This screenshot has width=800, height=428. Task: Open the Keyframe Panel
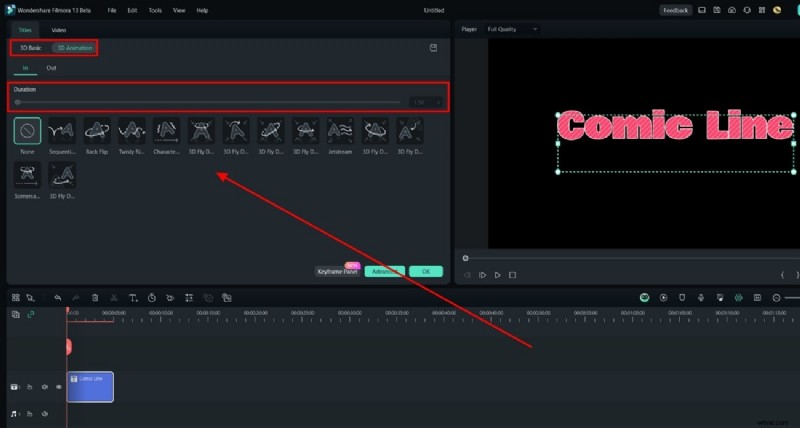[x=337, y=271]
